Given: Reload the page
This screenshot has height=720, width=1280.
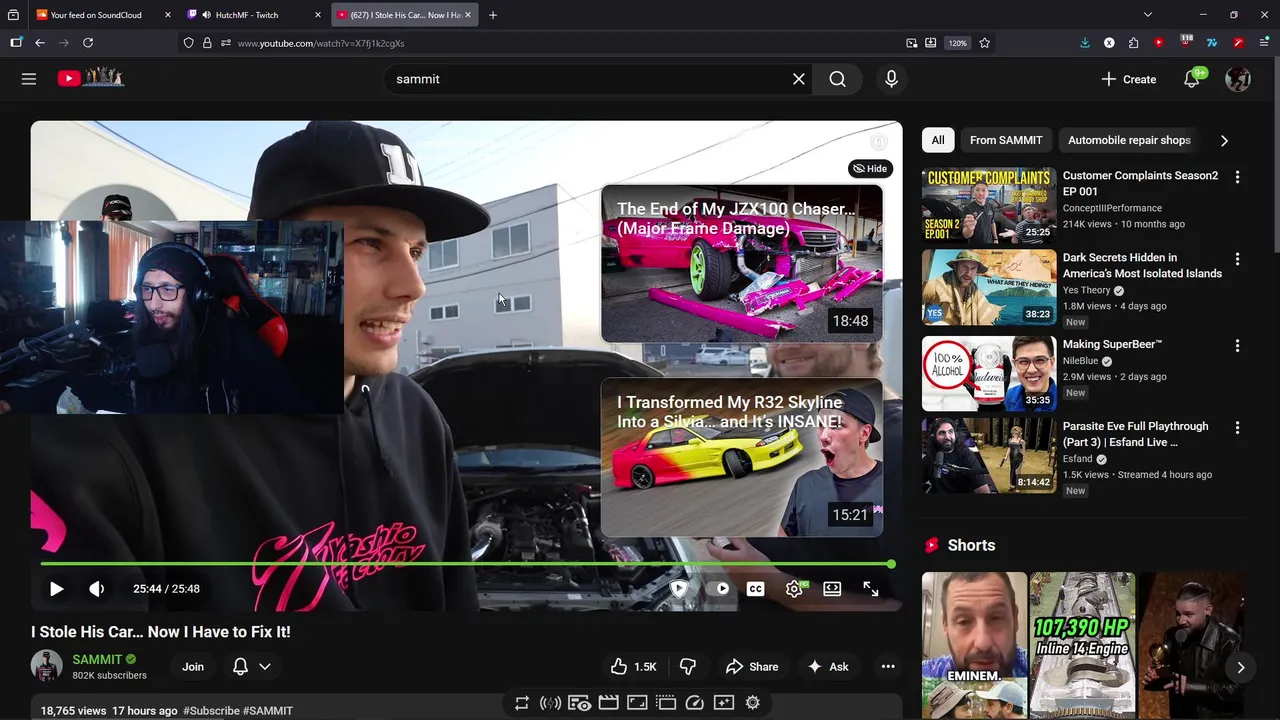Looking at the screenshot, I should click(88, 43).
